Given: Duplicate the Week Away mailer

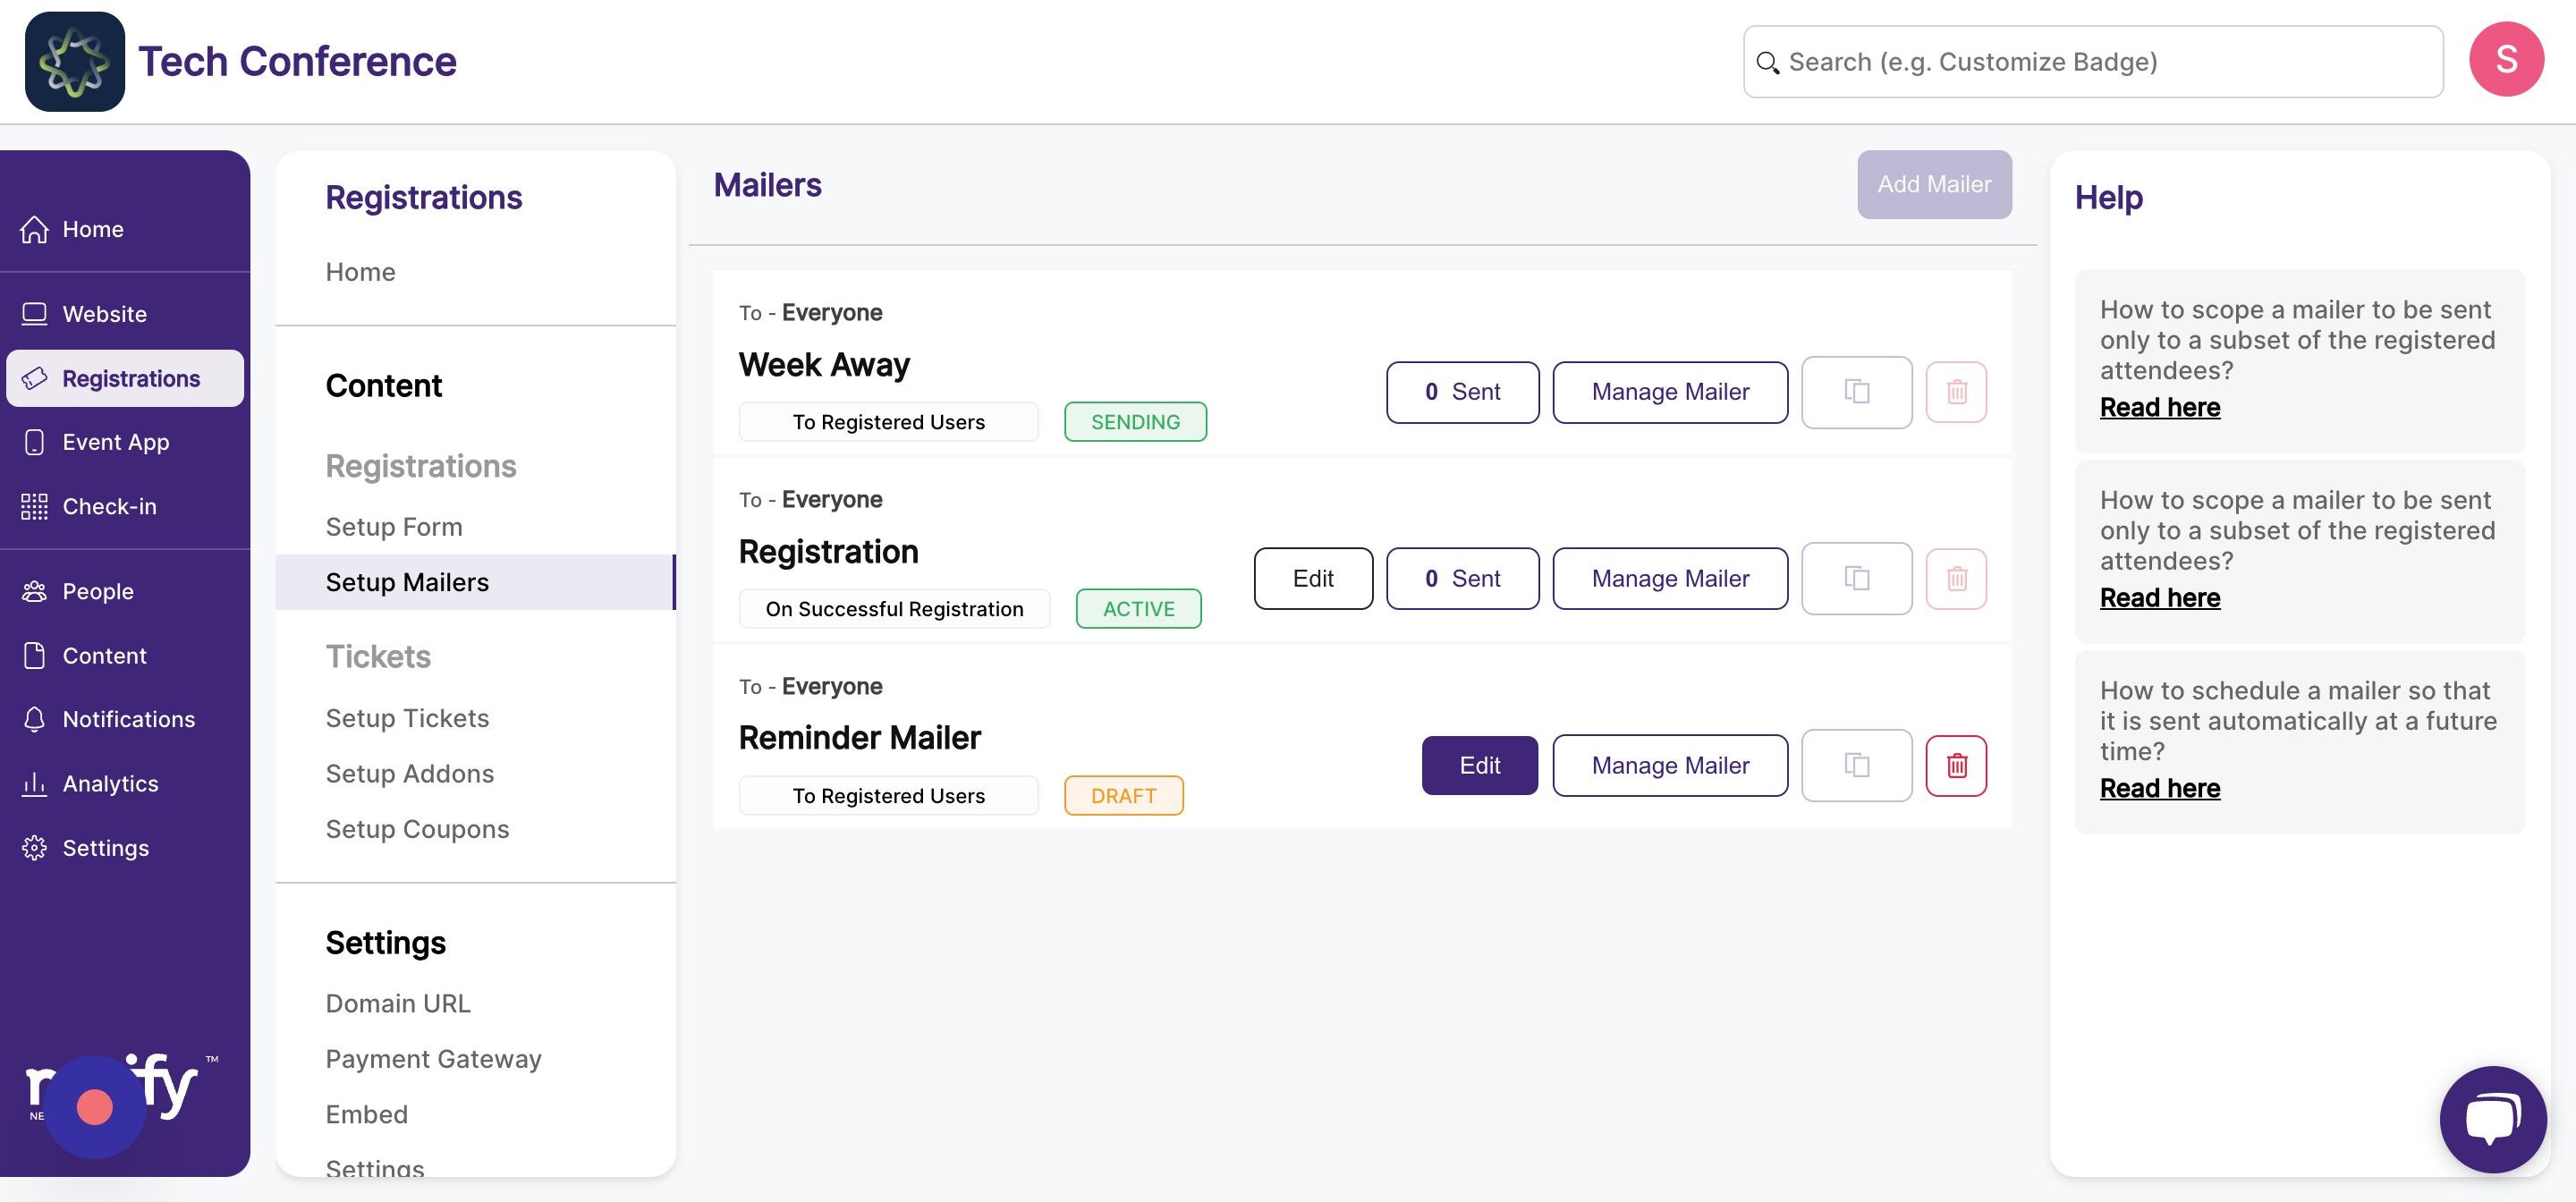Looking at the screenshot, I should click(x=1856, y=392).
